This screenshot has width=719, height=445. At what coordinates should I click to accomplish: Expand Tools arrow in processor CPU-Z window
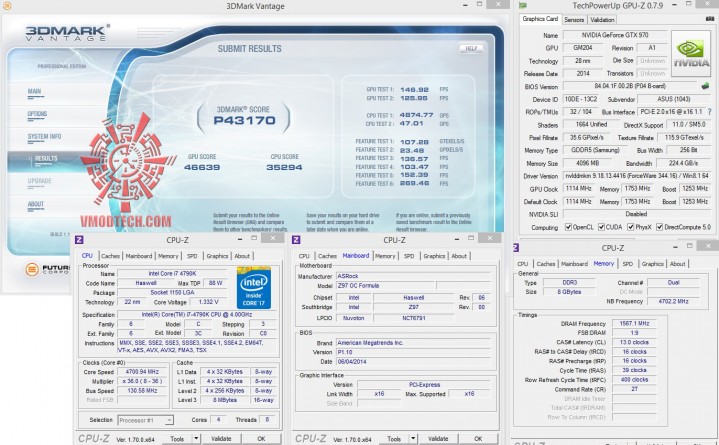tap(196, 439)
